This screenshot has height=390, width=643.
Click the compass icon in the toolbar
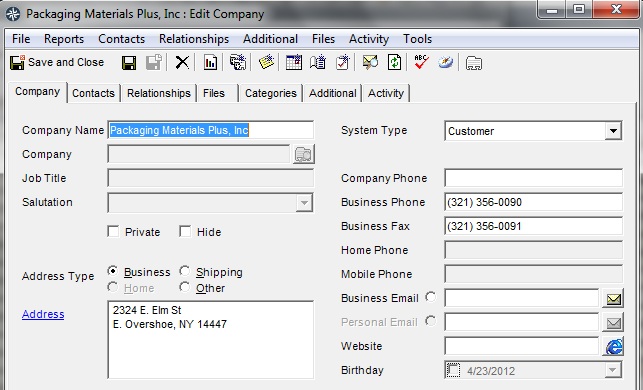(x=445, y=63)
